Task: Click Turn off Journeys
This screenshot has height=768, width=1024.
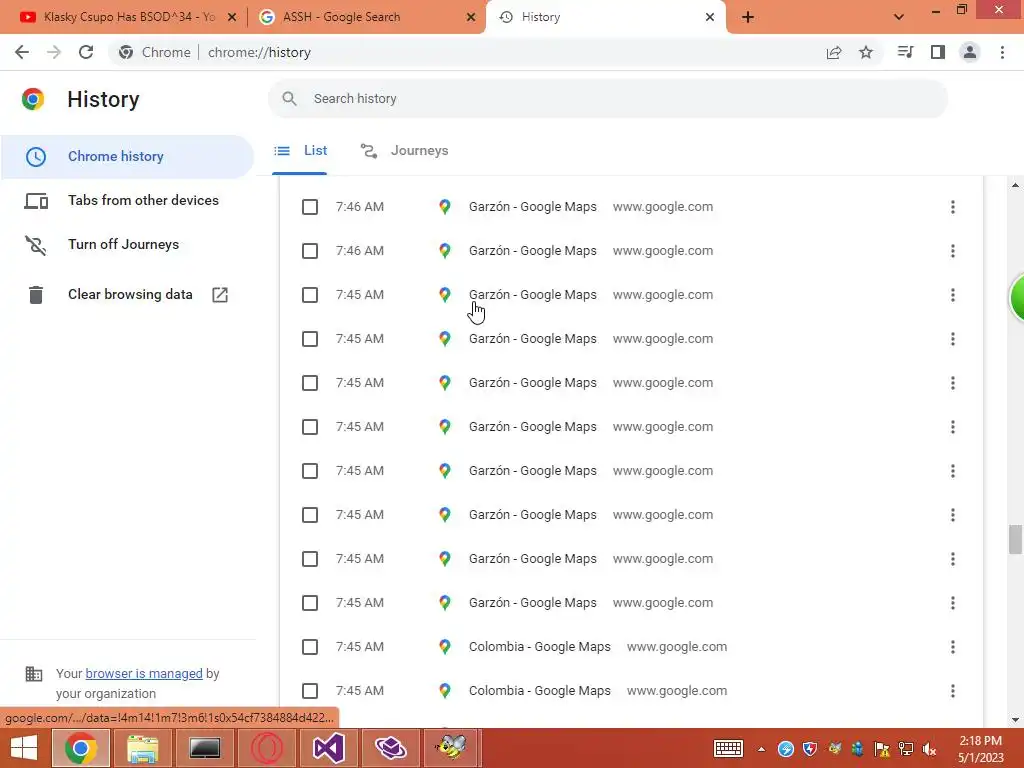Action: coord(127,244)
